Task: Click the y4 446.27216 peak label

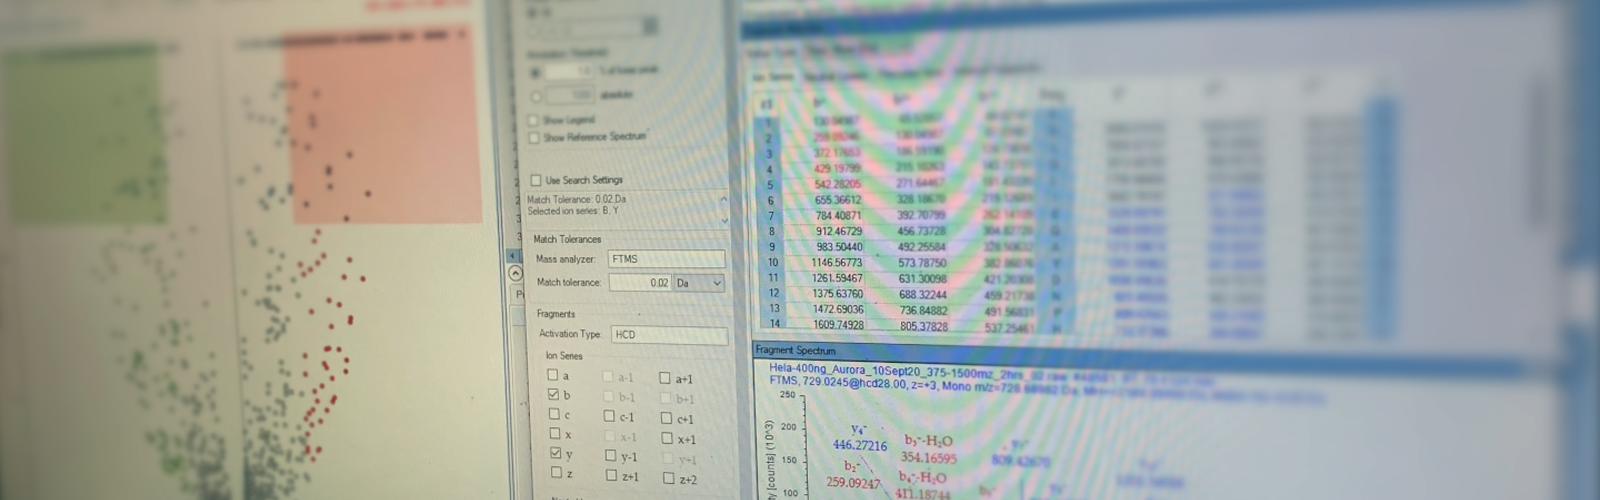Action: [x=858, y=446]
